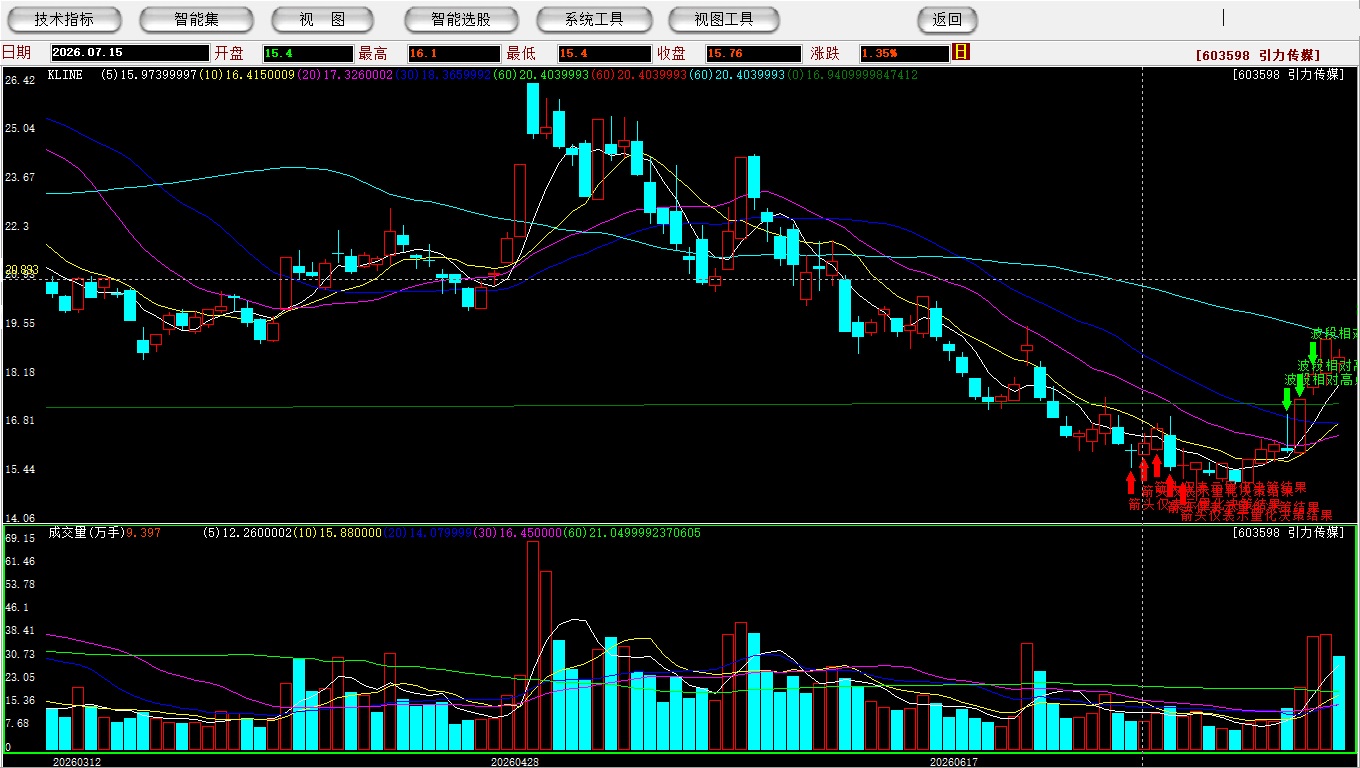Click the 26.42 price axis label
The image size is (1360, 768).
click(20, 80)
